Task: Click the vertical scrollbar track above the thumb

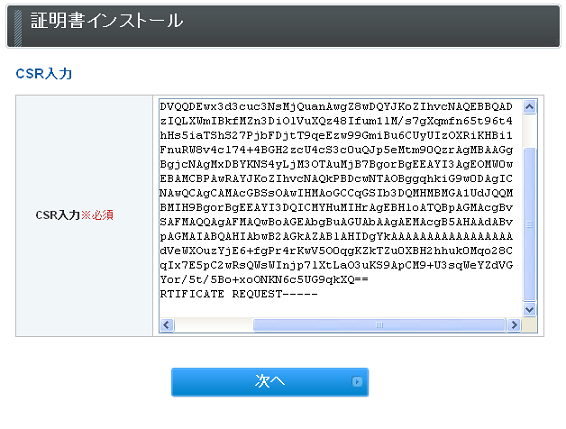Action: (529, 131)
